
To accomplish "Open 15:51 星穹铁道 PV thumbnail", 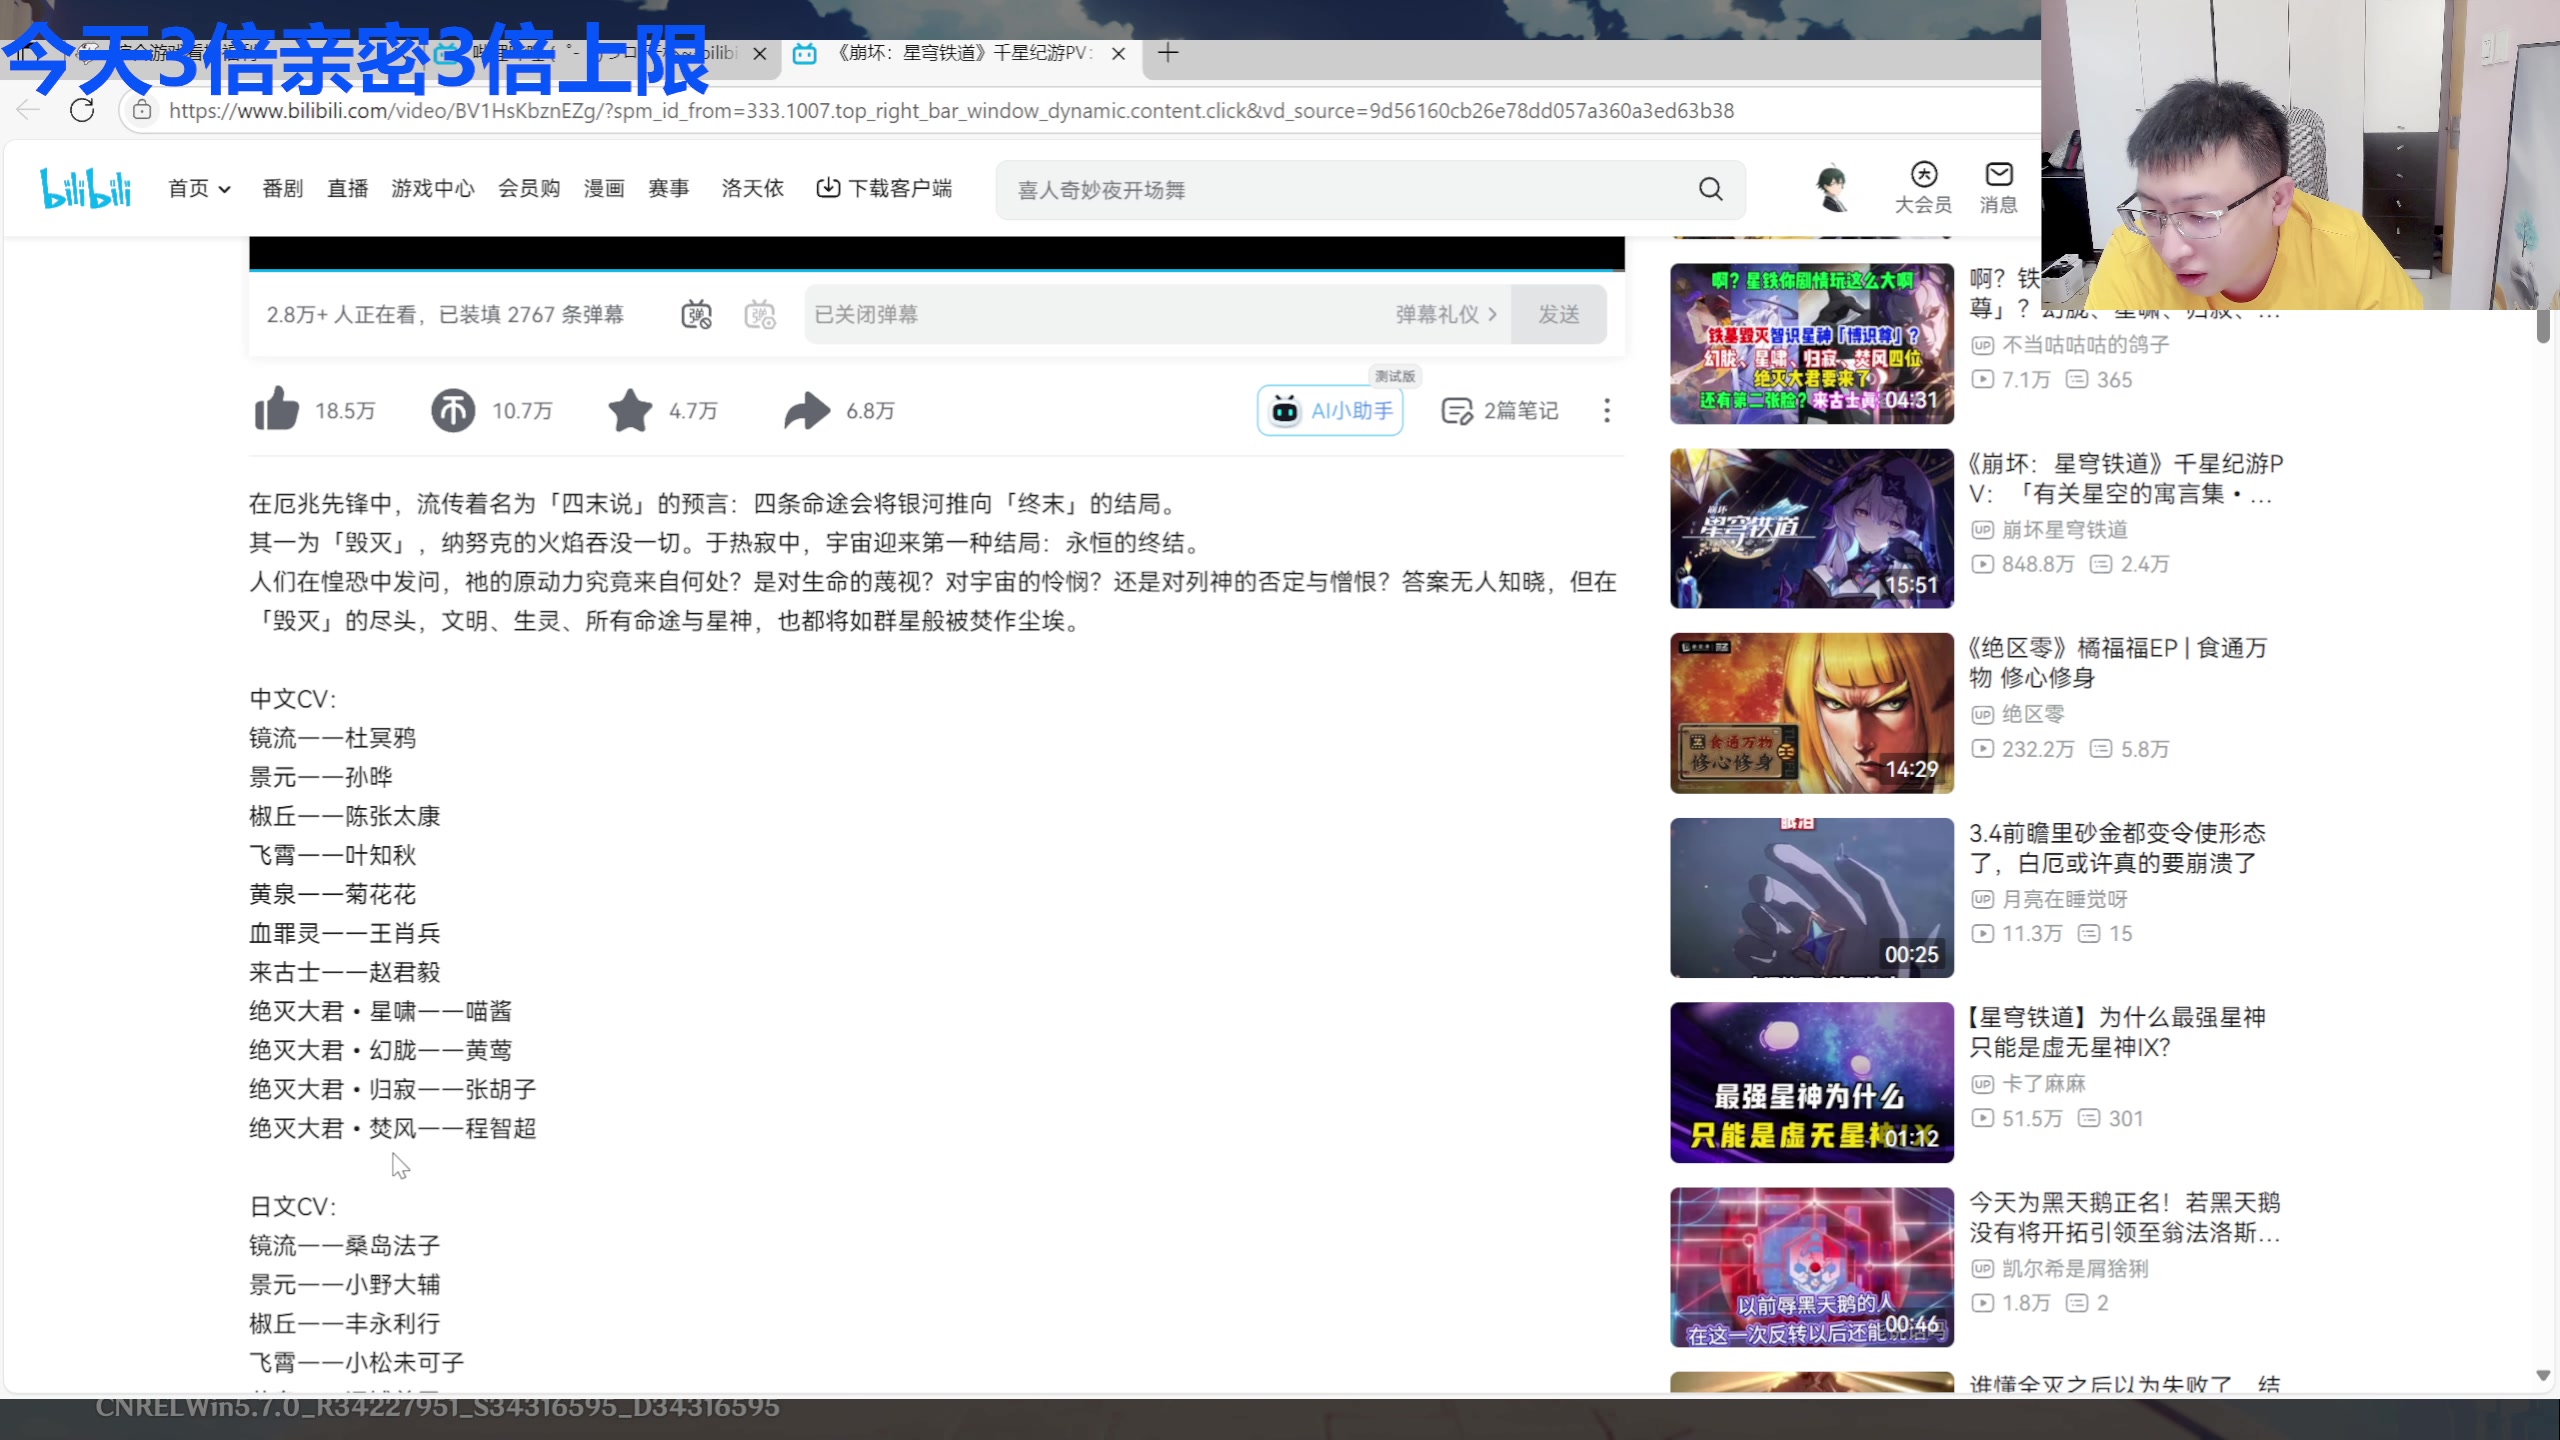I will click(x=1811, y=528).
